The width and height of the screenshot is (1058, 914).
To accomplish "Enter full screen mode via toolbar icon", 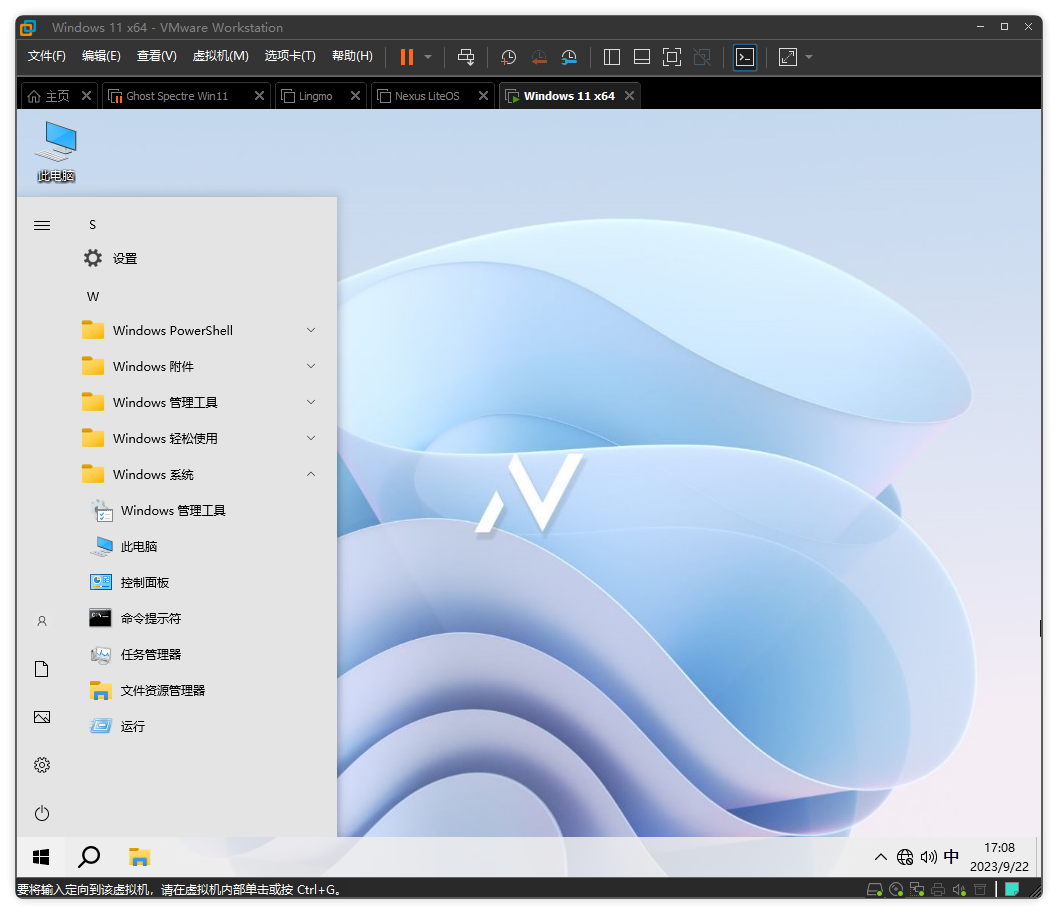I will coord(672,57).
